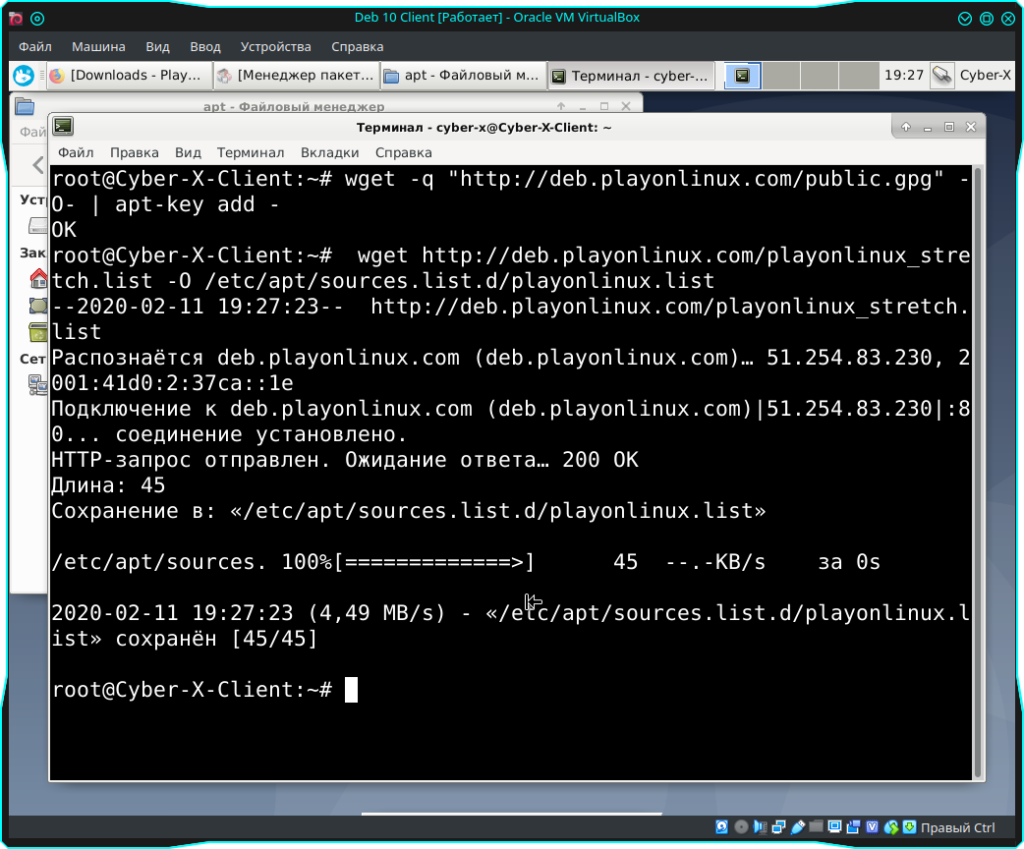Click the terminal window icon in title bar

[x=63, y=127]
